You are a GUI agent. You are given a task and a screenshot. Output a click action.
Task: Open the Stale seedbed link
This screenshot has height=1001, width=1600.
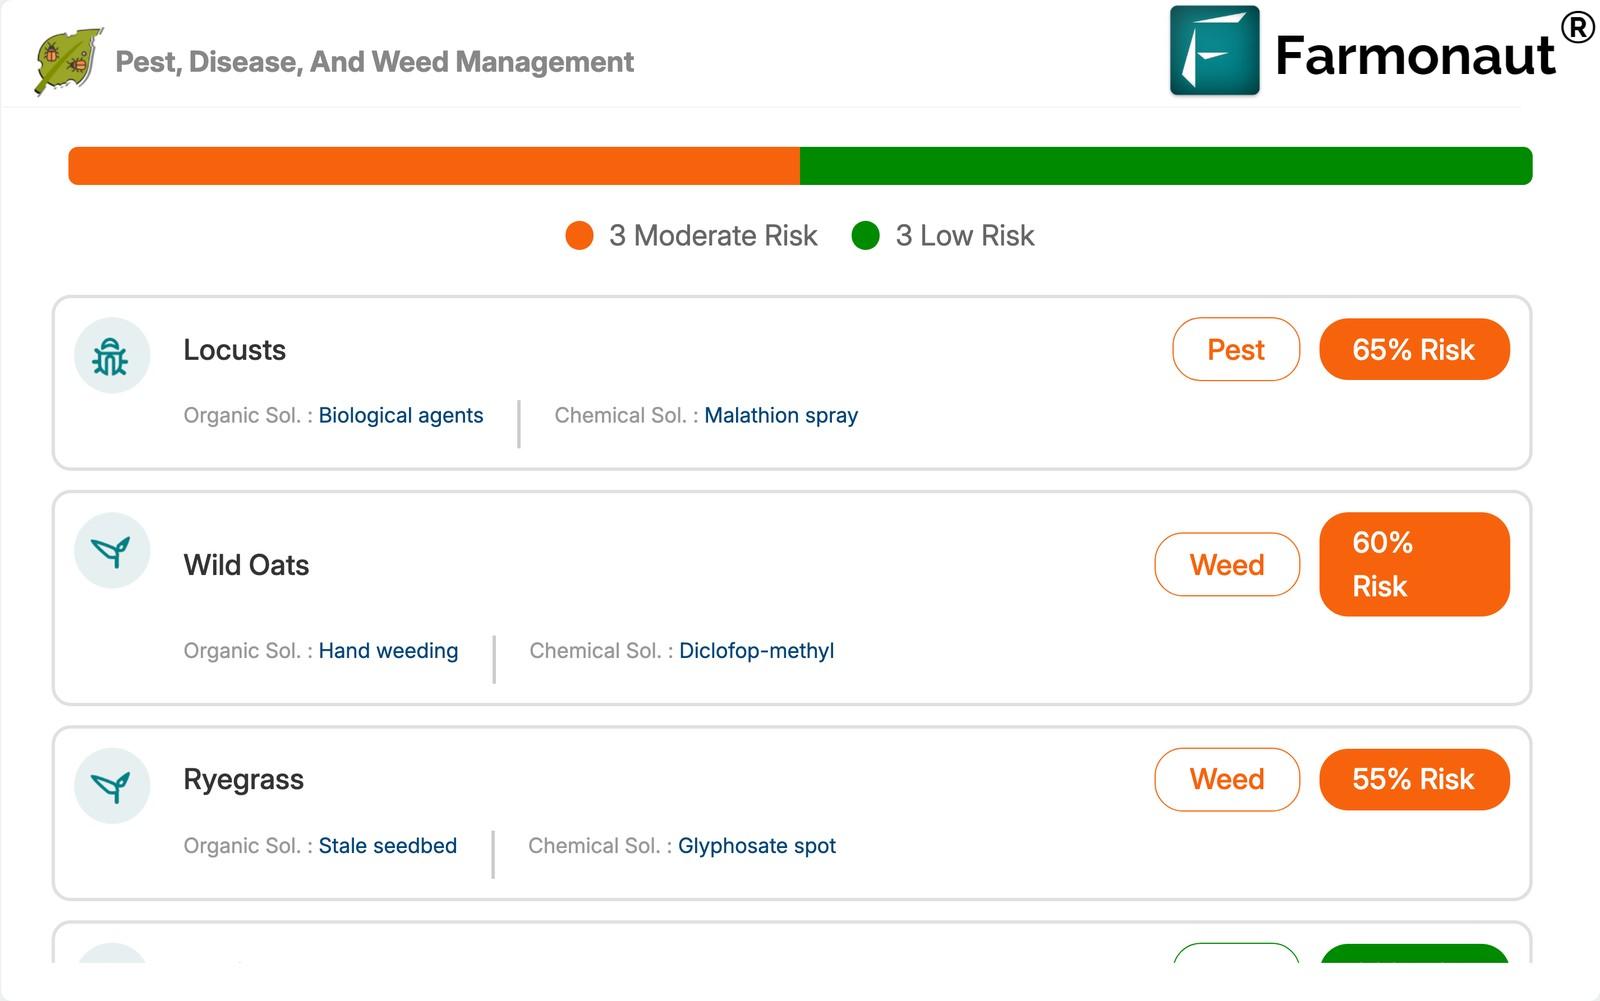click(x=387, y=846)
